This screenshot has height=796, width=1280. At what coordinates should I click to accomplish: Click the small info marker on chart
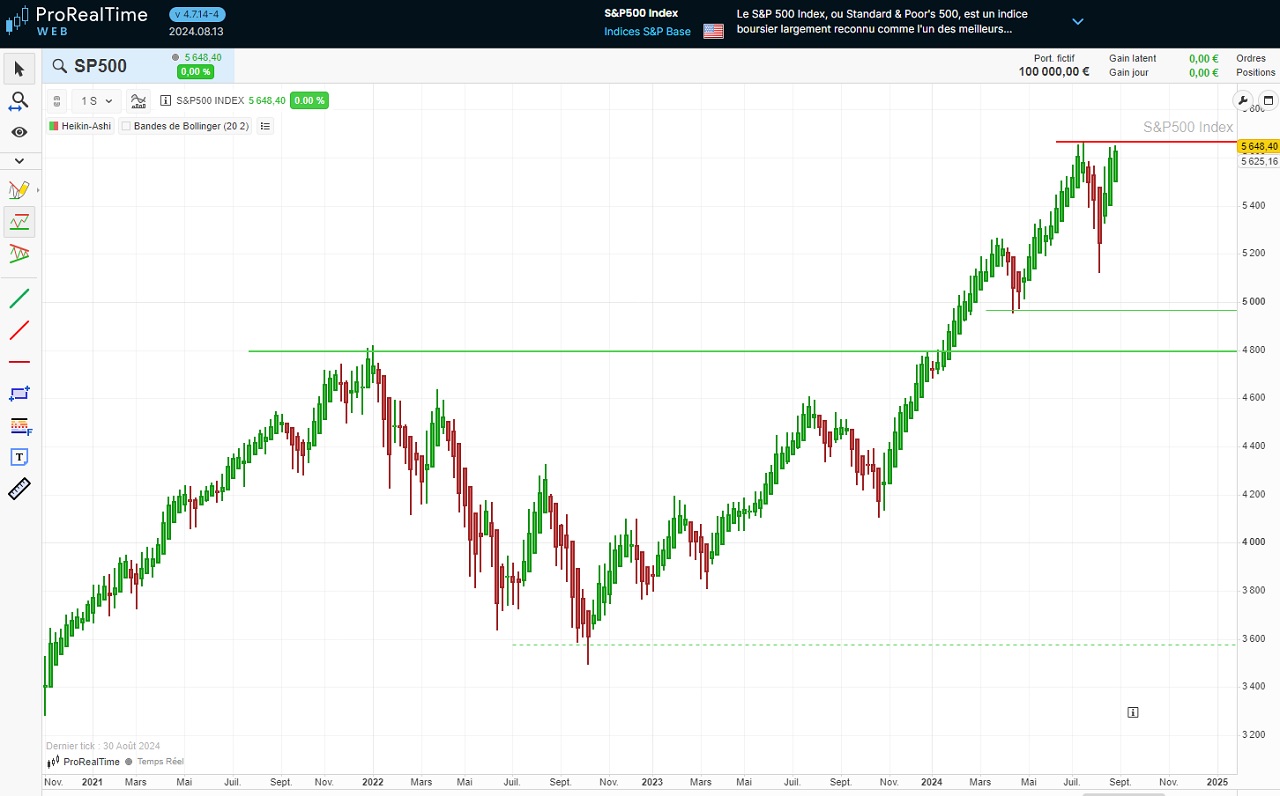click(1133, 712)
